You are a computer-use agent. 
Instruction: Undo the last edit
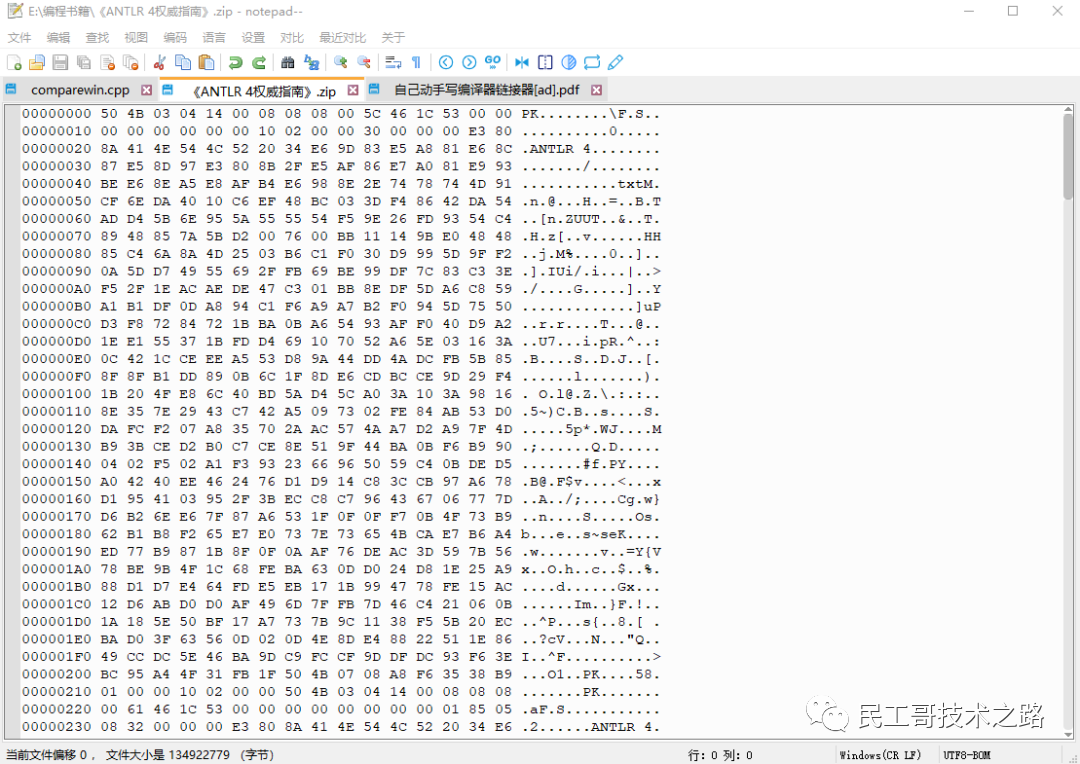pyautogui.click(x=234, y=62)
